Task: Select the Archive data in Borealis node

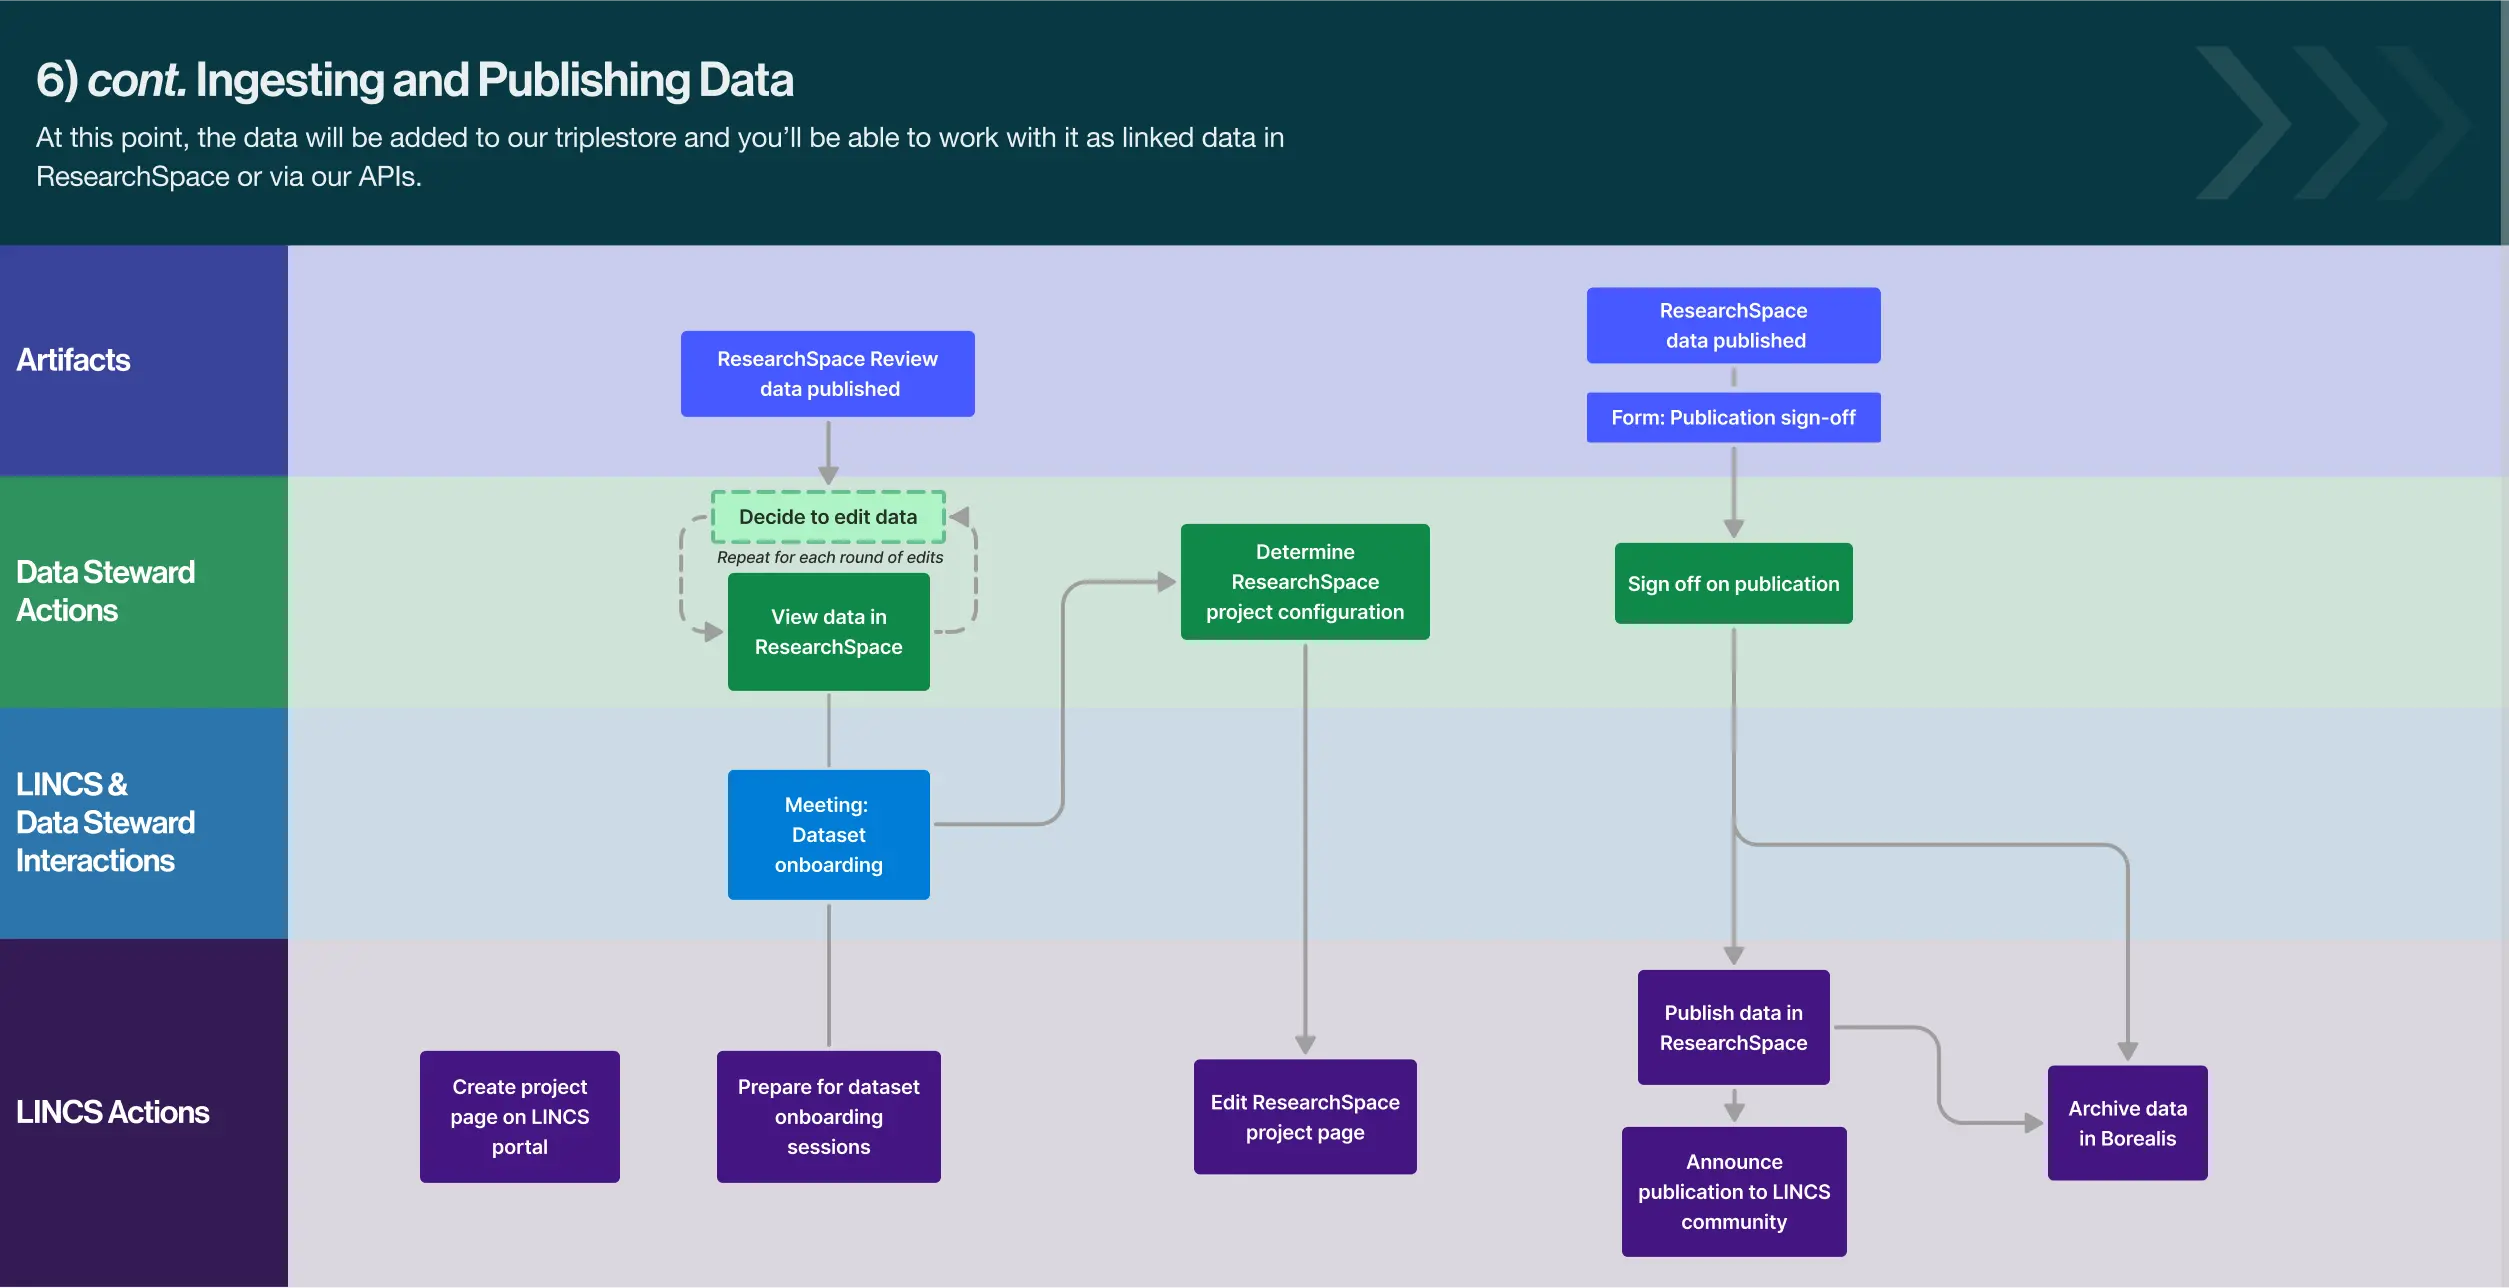Action: pos(2127,1123)
